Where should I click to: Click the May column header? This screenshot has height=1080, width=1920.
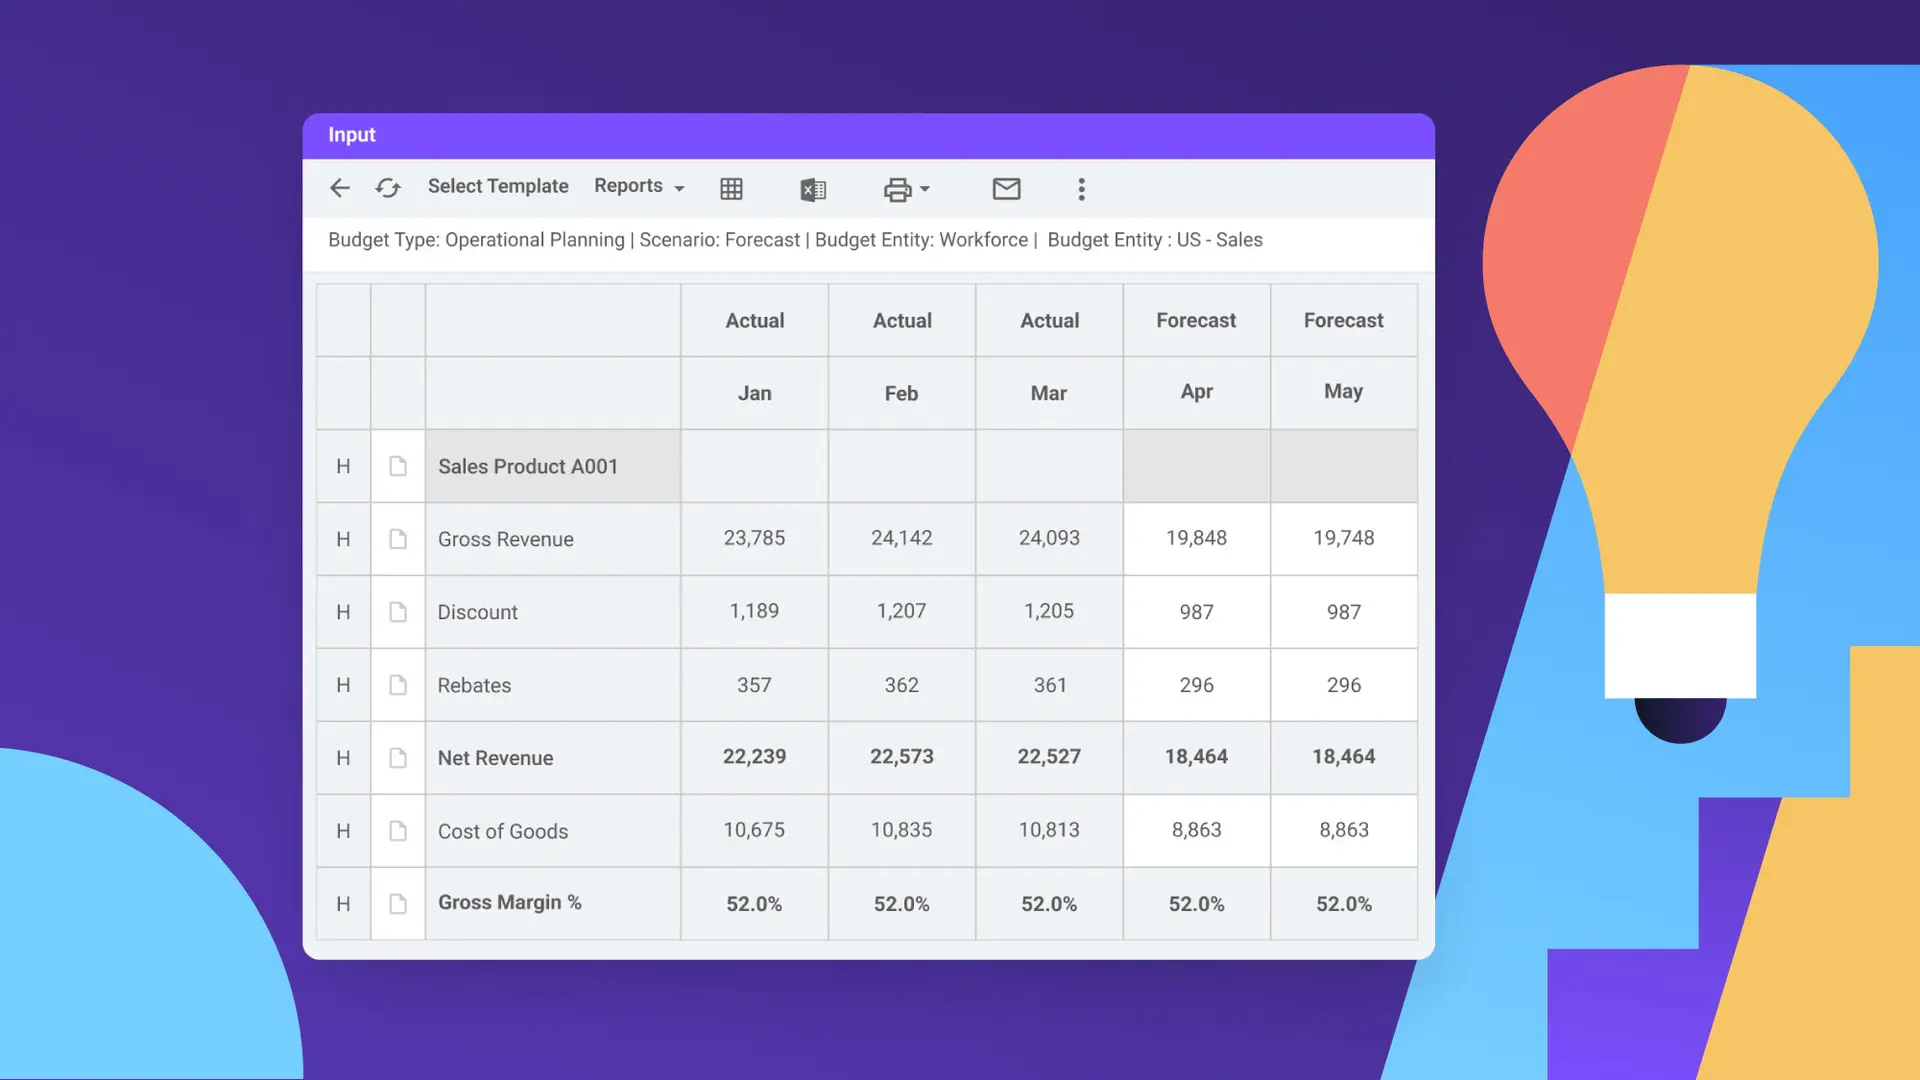tap(1343, 391)
